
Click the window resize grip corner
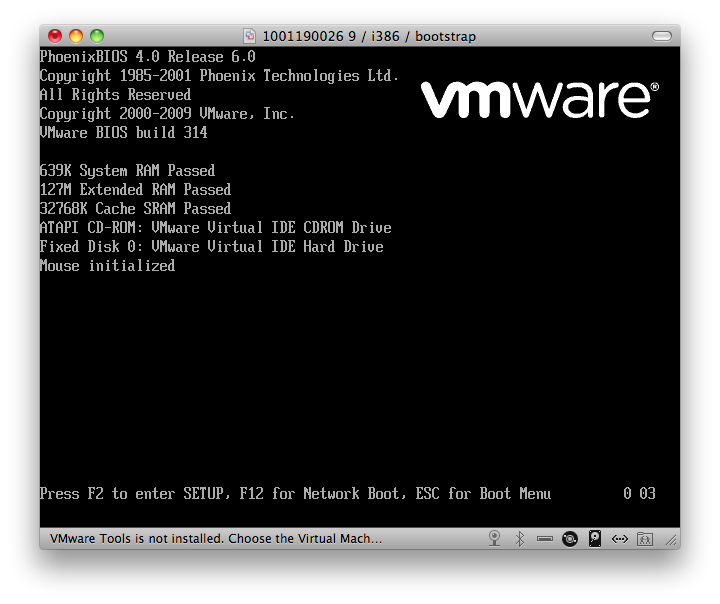(672, 541)
